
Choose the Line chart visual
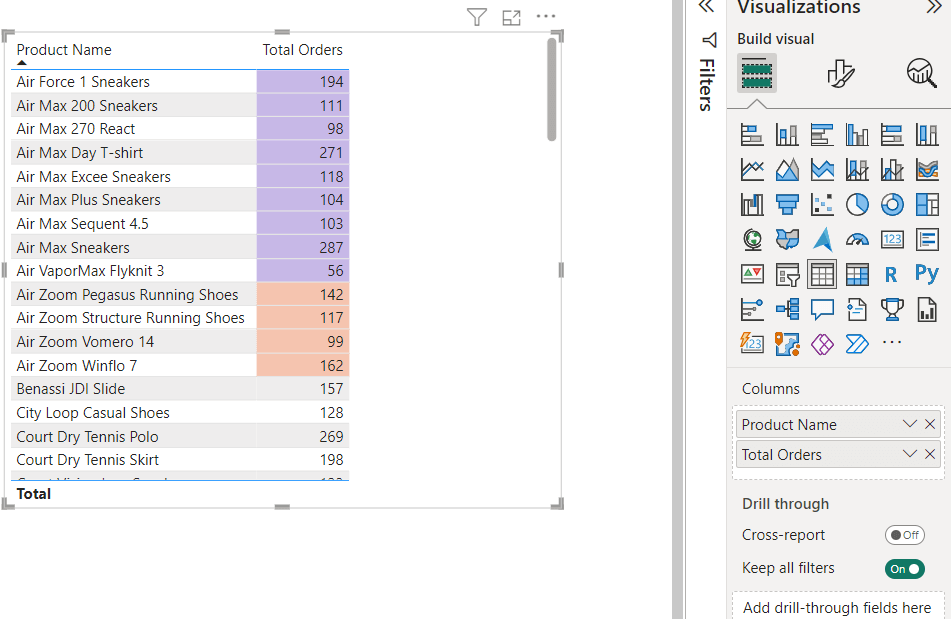coord(752,170)
